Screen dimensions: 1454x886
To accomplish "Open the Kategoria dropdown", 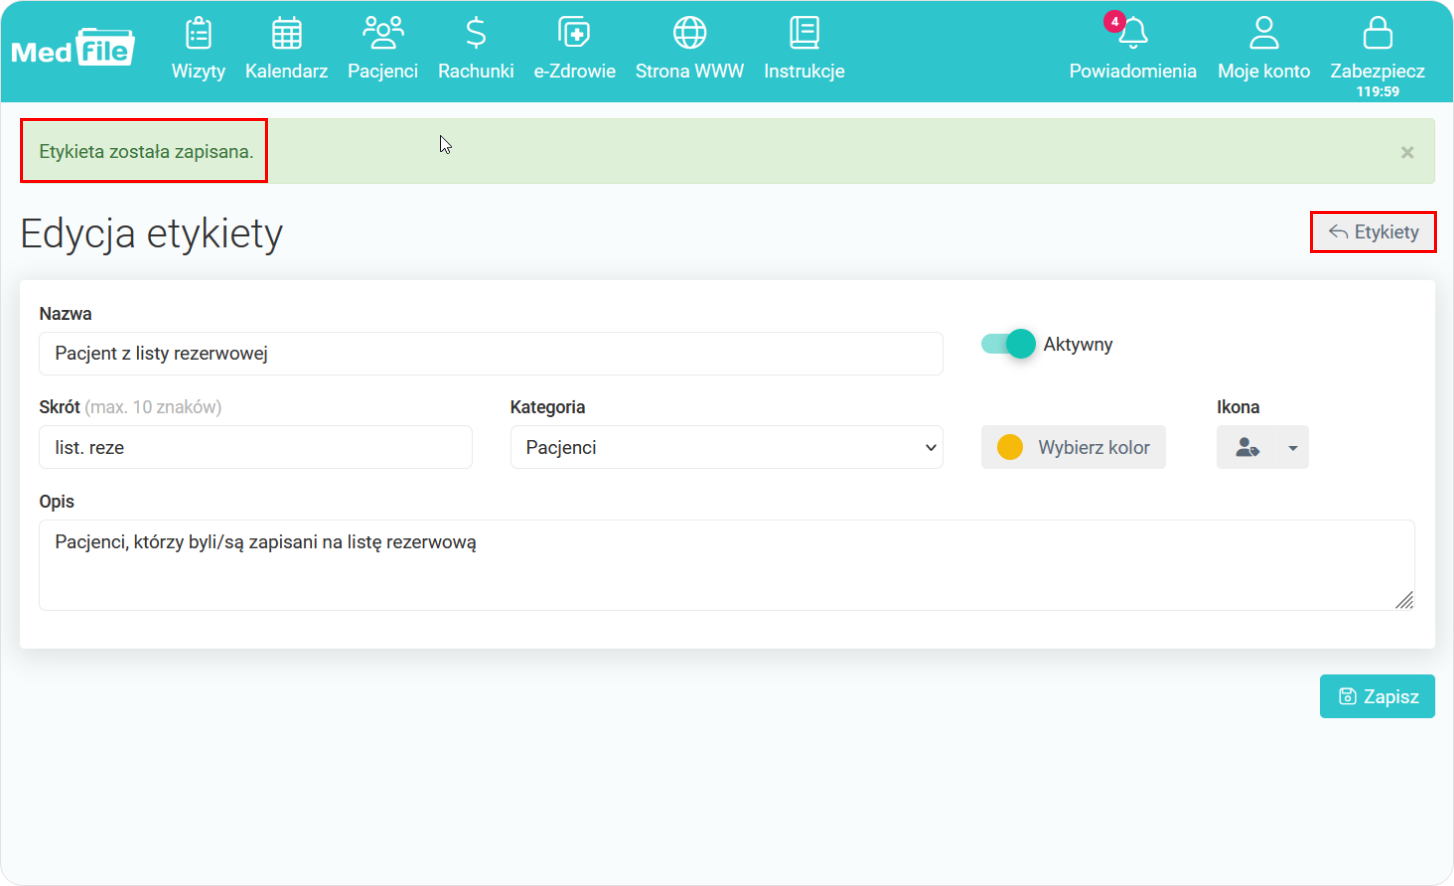I will click(x=726, y=447).
